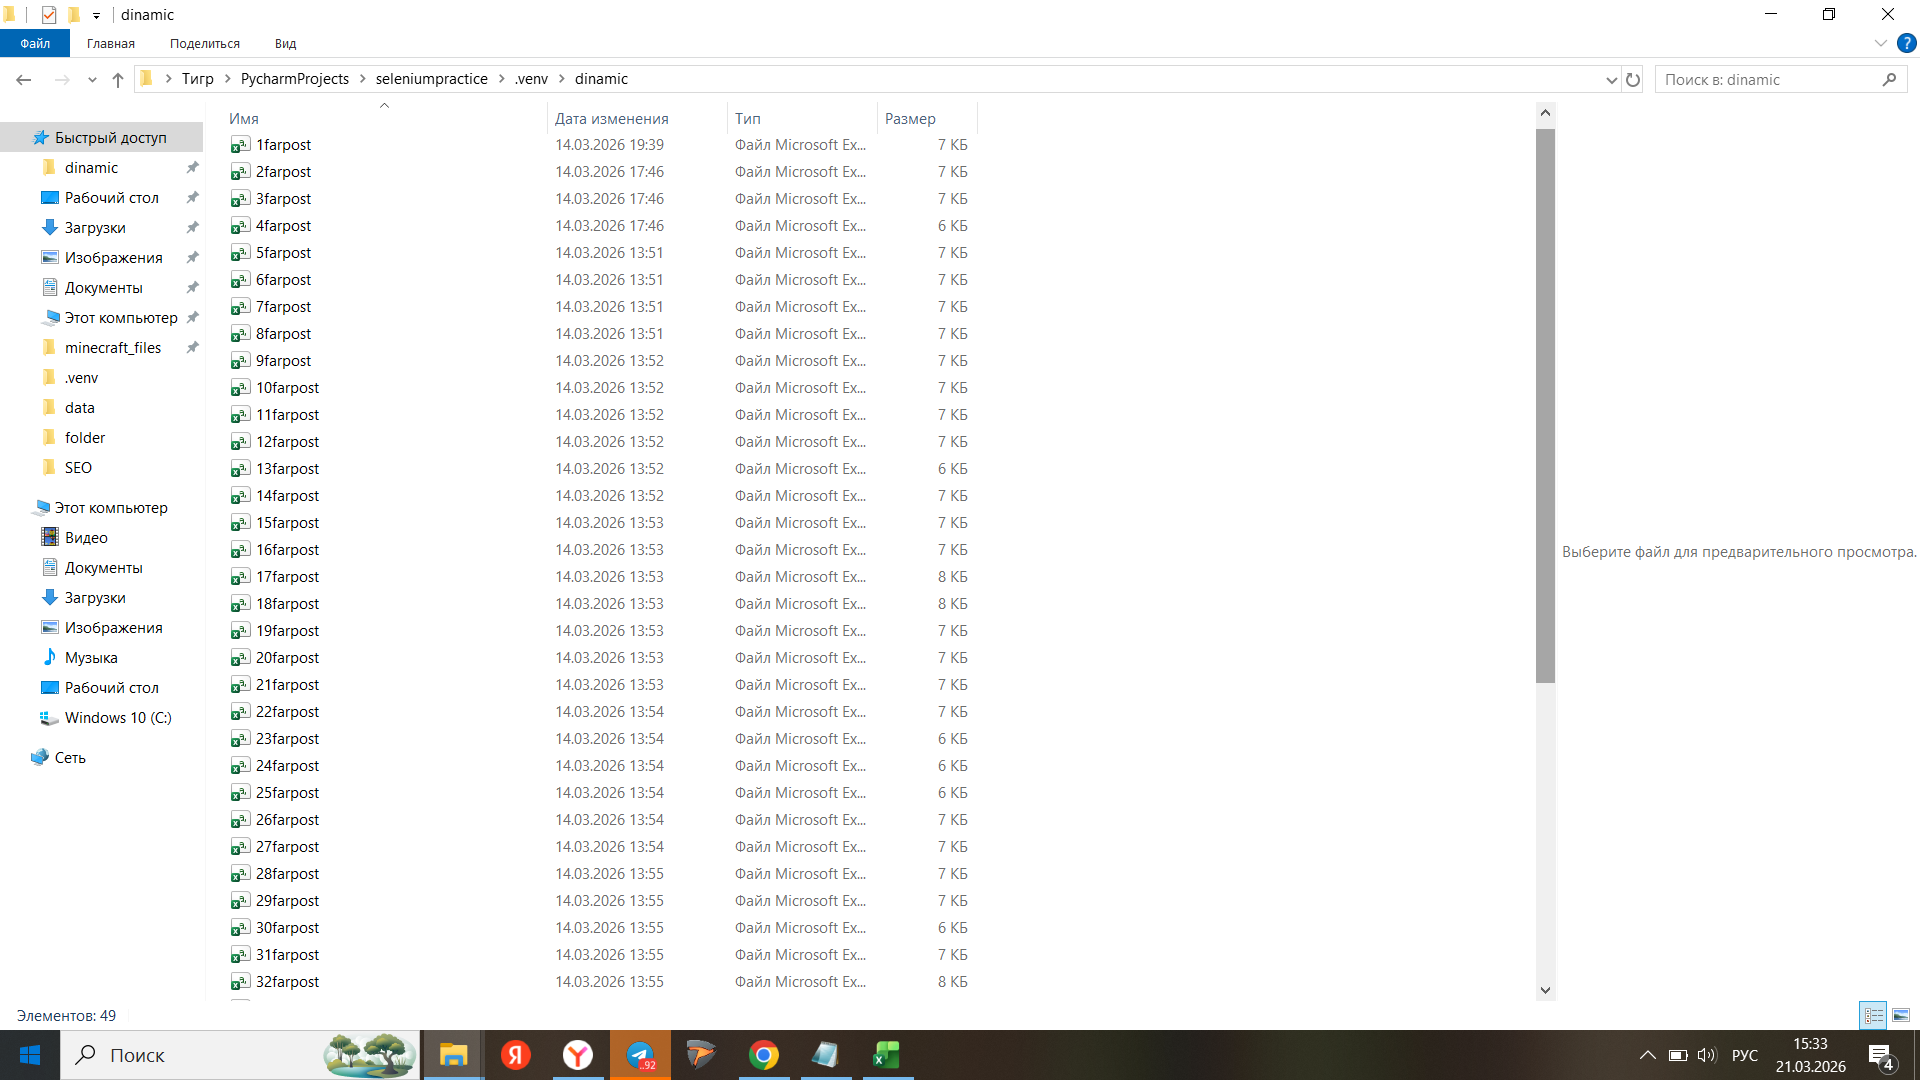The height and width of the screenshot is (1080, 1920).
Task: Click the search box magnifier icon
Action: coord(1889,79)
